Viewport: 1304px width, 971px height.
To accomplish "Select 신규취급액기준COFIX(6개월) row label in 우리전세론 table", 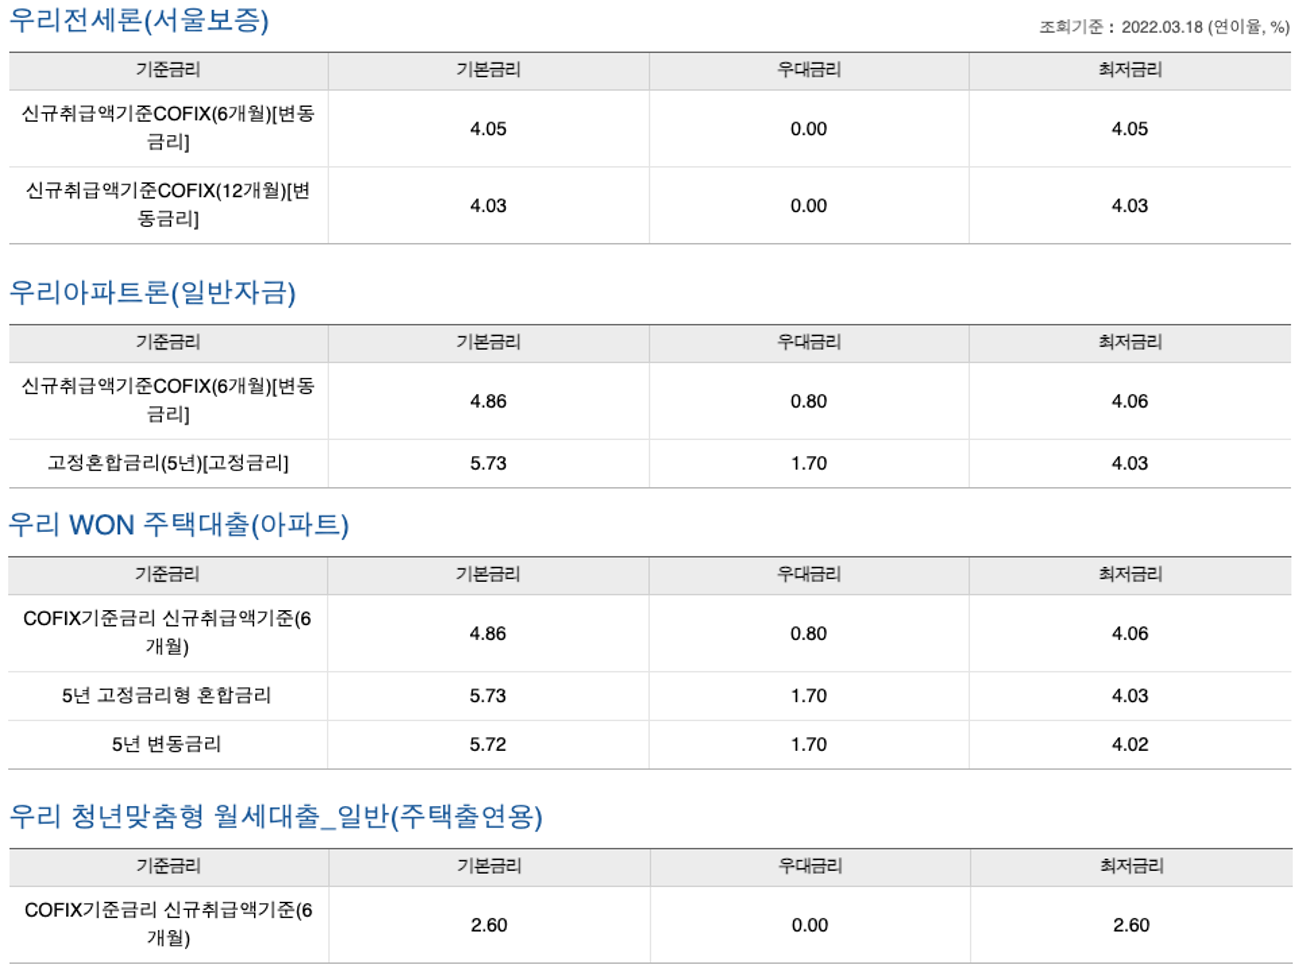I will pos(168,128).
